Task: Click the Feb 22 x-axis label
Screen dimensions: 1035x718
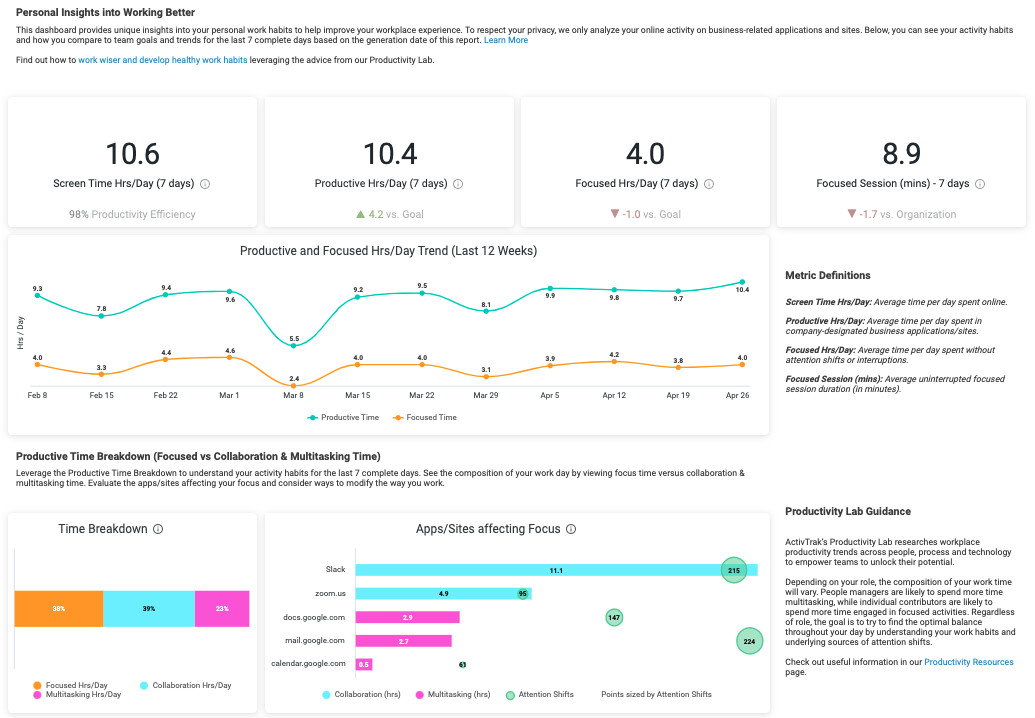Action: click(x=166, y=395)
